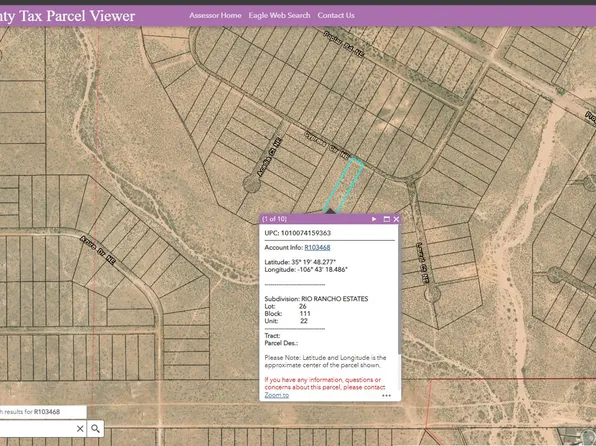Select the cyan highlighted parcel
This screenshot has height=446, width=596.
pos(344,185)
